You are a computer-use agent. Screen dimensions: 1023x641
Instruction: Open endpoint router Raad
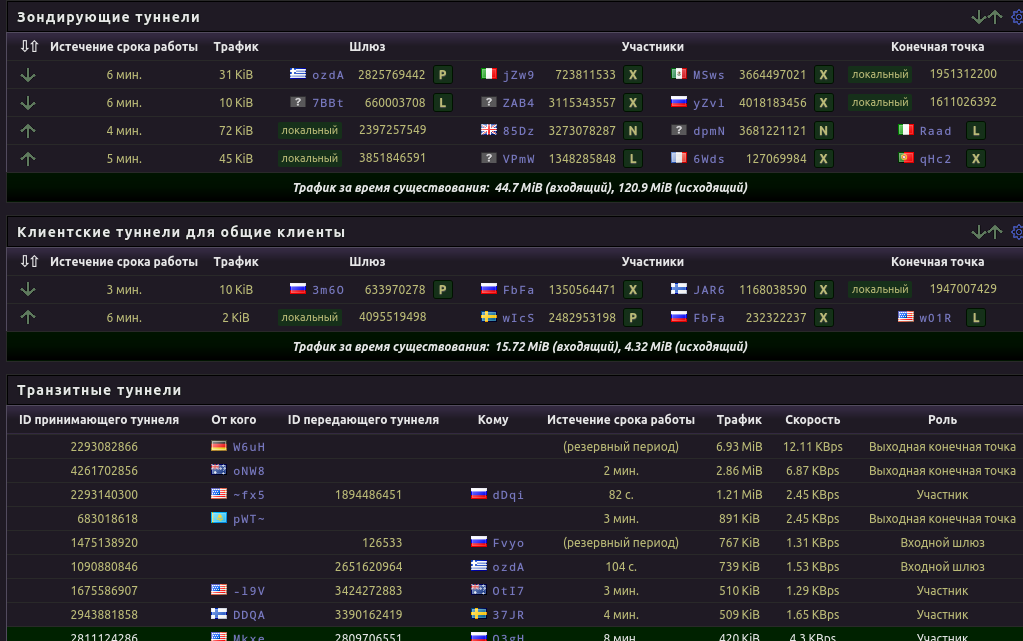[935, 131]
